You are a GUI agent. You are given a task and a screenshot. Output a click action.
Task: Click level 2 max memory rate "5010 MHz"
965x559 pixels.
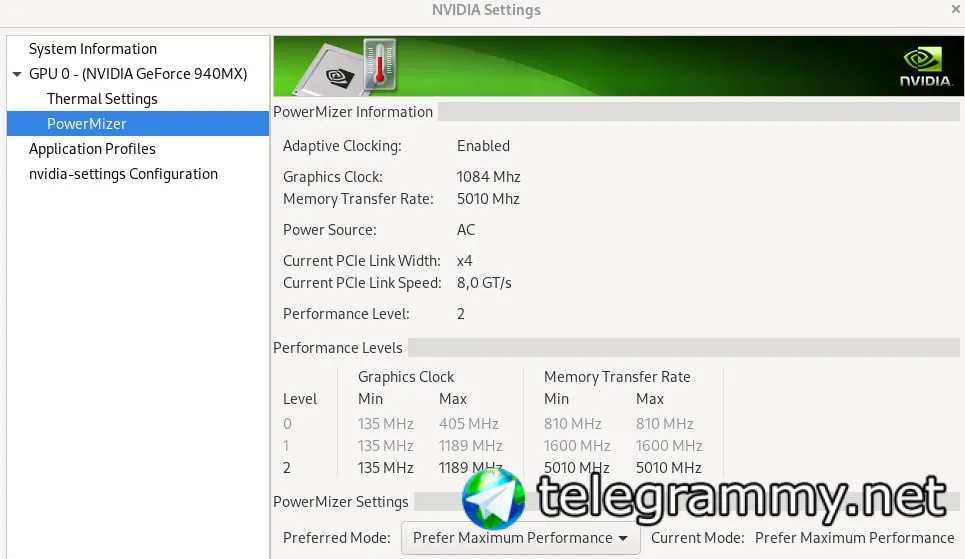[668, 468]
